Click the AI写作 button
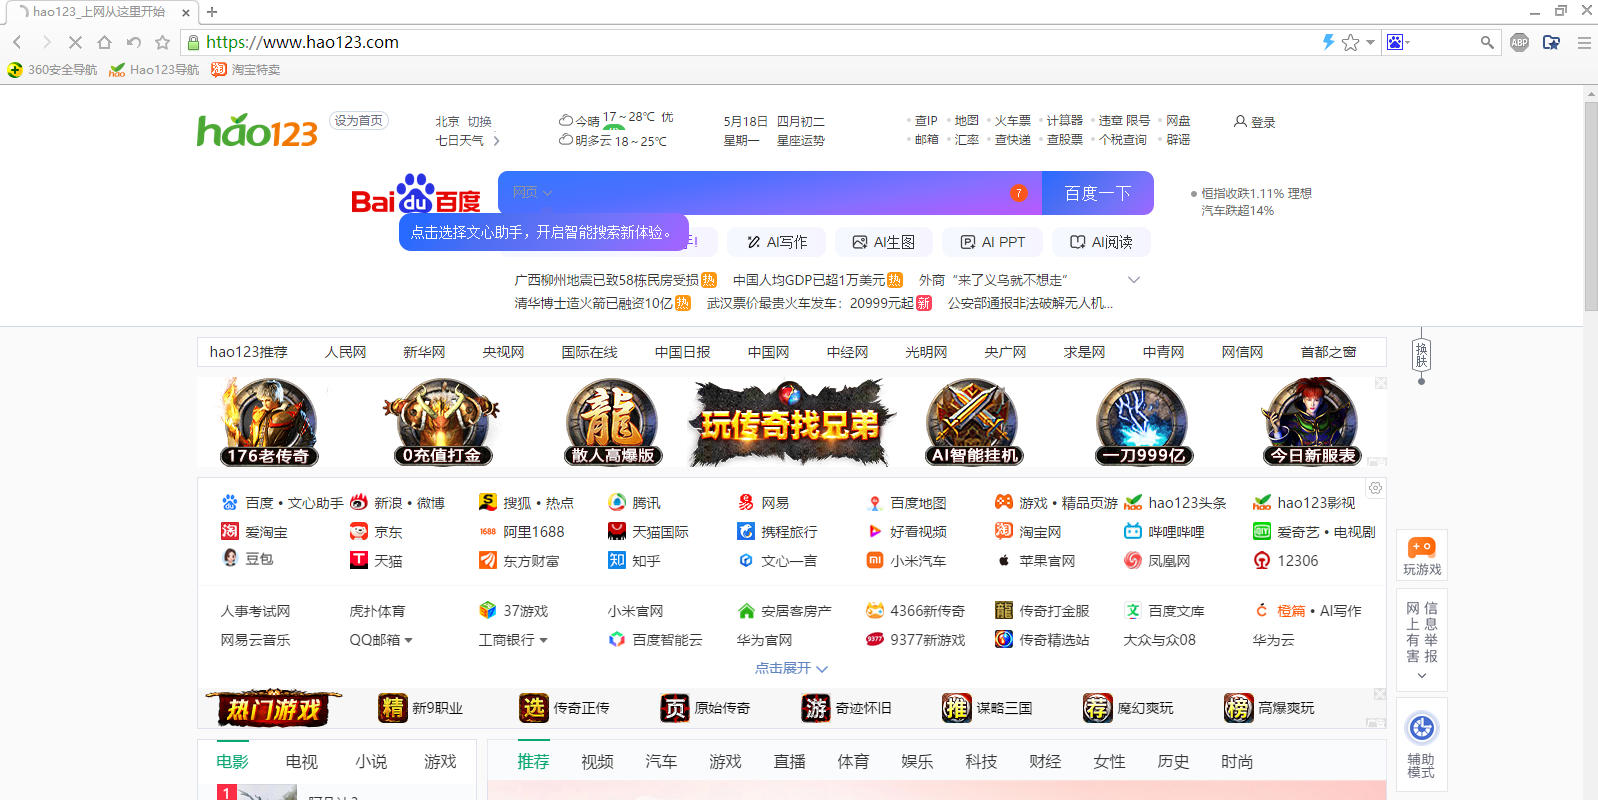 coord(777,242)
